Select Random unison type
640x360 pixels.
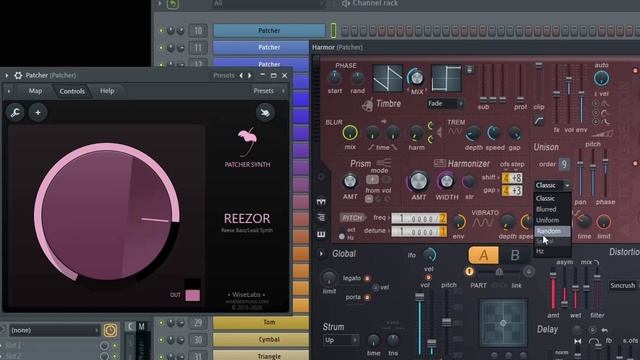click(x=553, y=231)
